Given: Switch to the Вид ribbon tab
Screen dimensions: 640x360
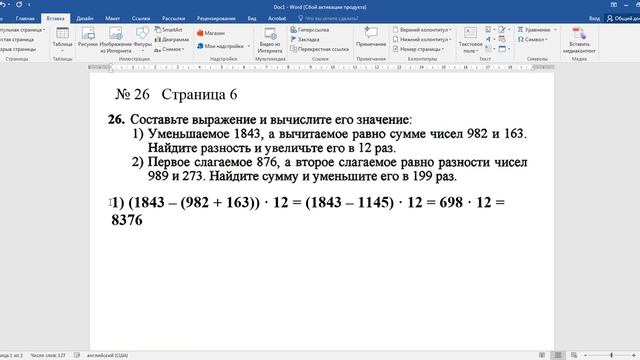Looking at the screenshot, I should (252, 18).
